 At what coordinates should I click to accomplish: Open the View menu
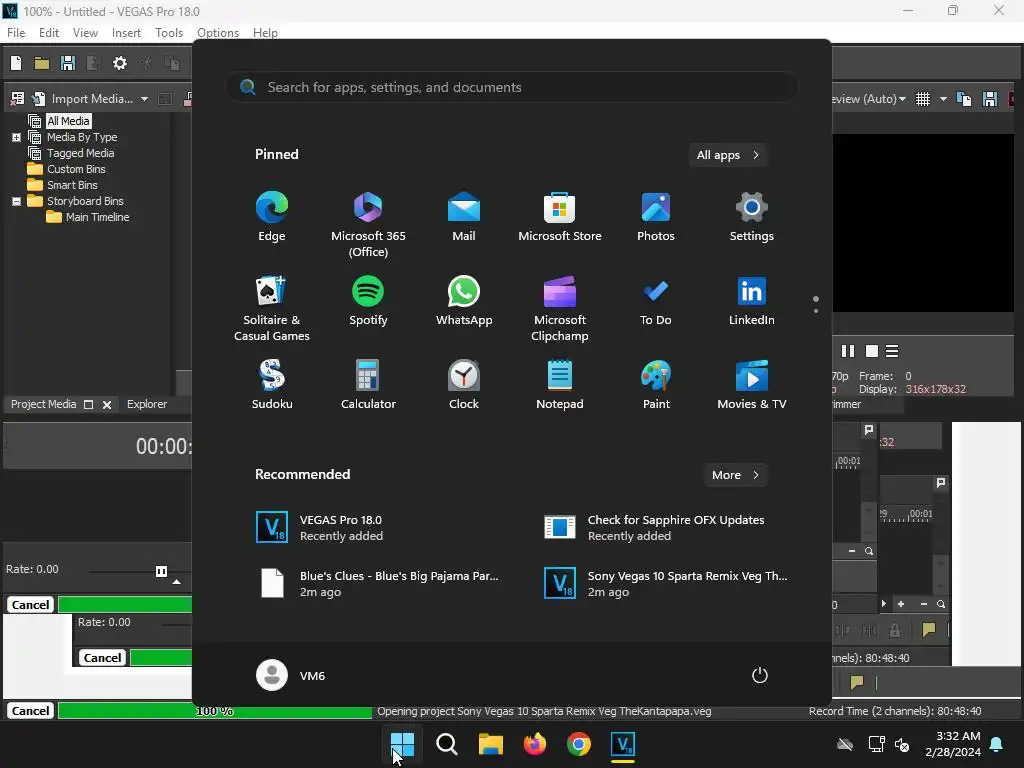coord(85,33)
